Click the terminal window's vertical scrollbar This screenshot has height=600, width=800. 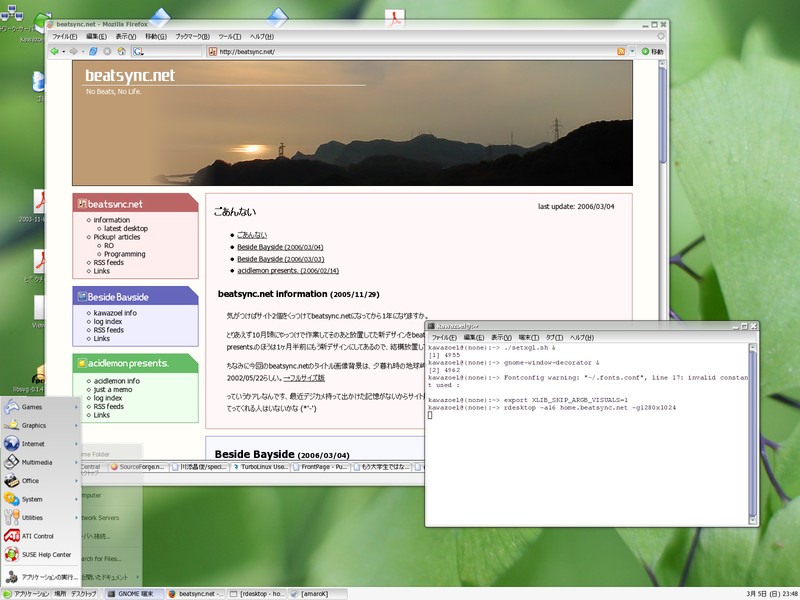pos(753,430)
